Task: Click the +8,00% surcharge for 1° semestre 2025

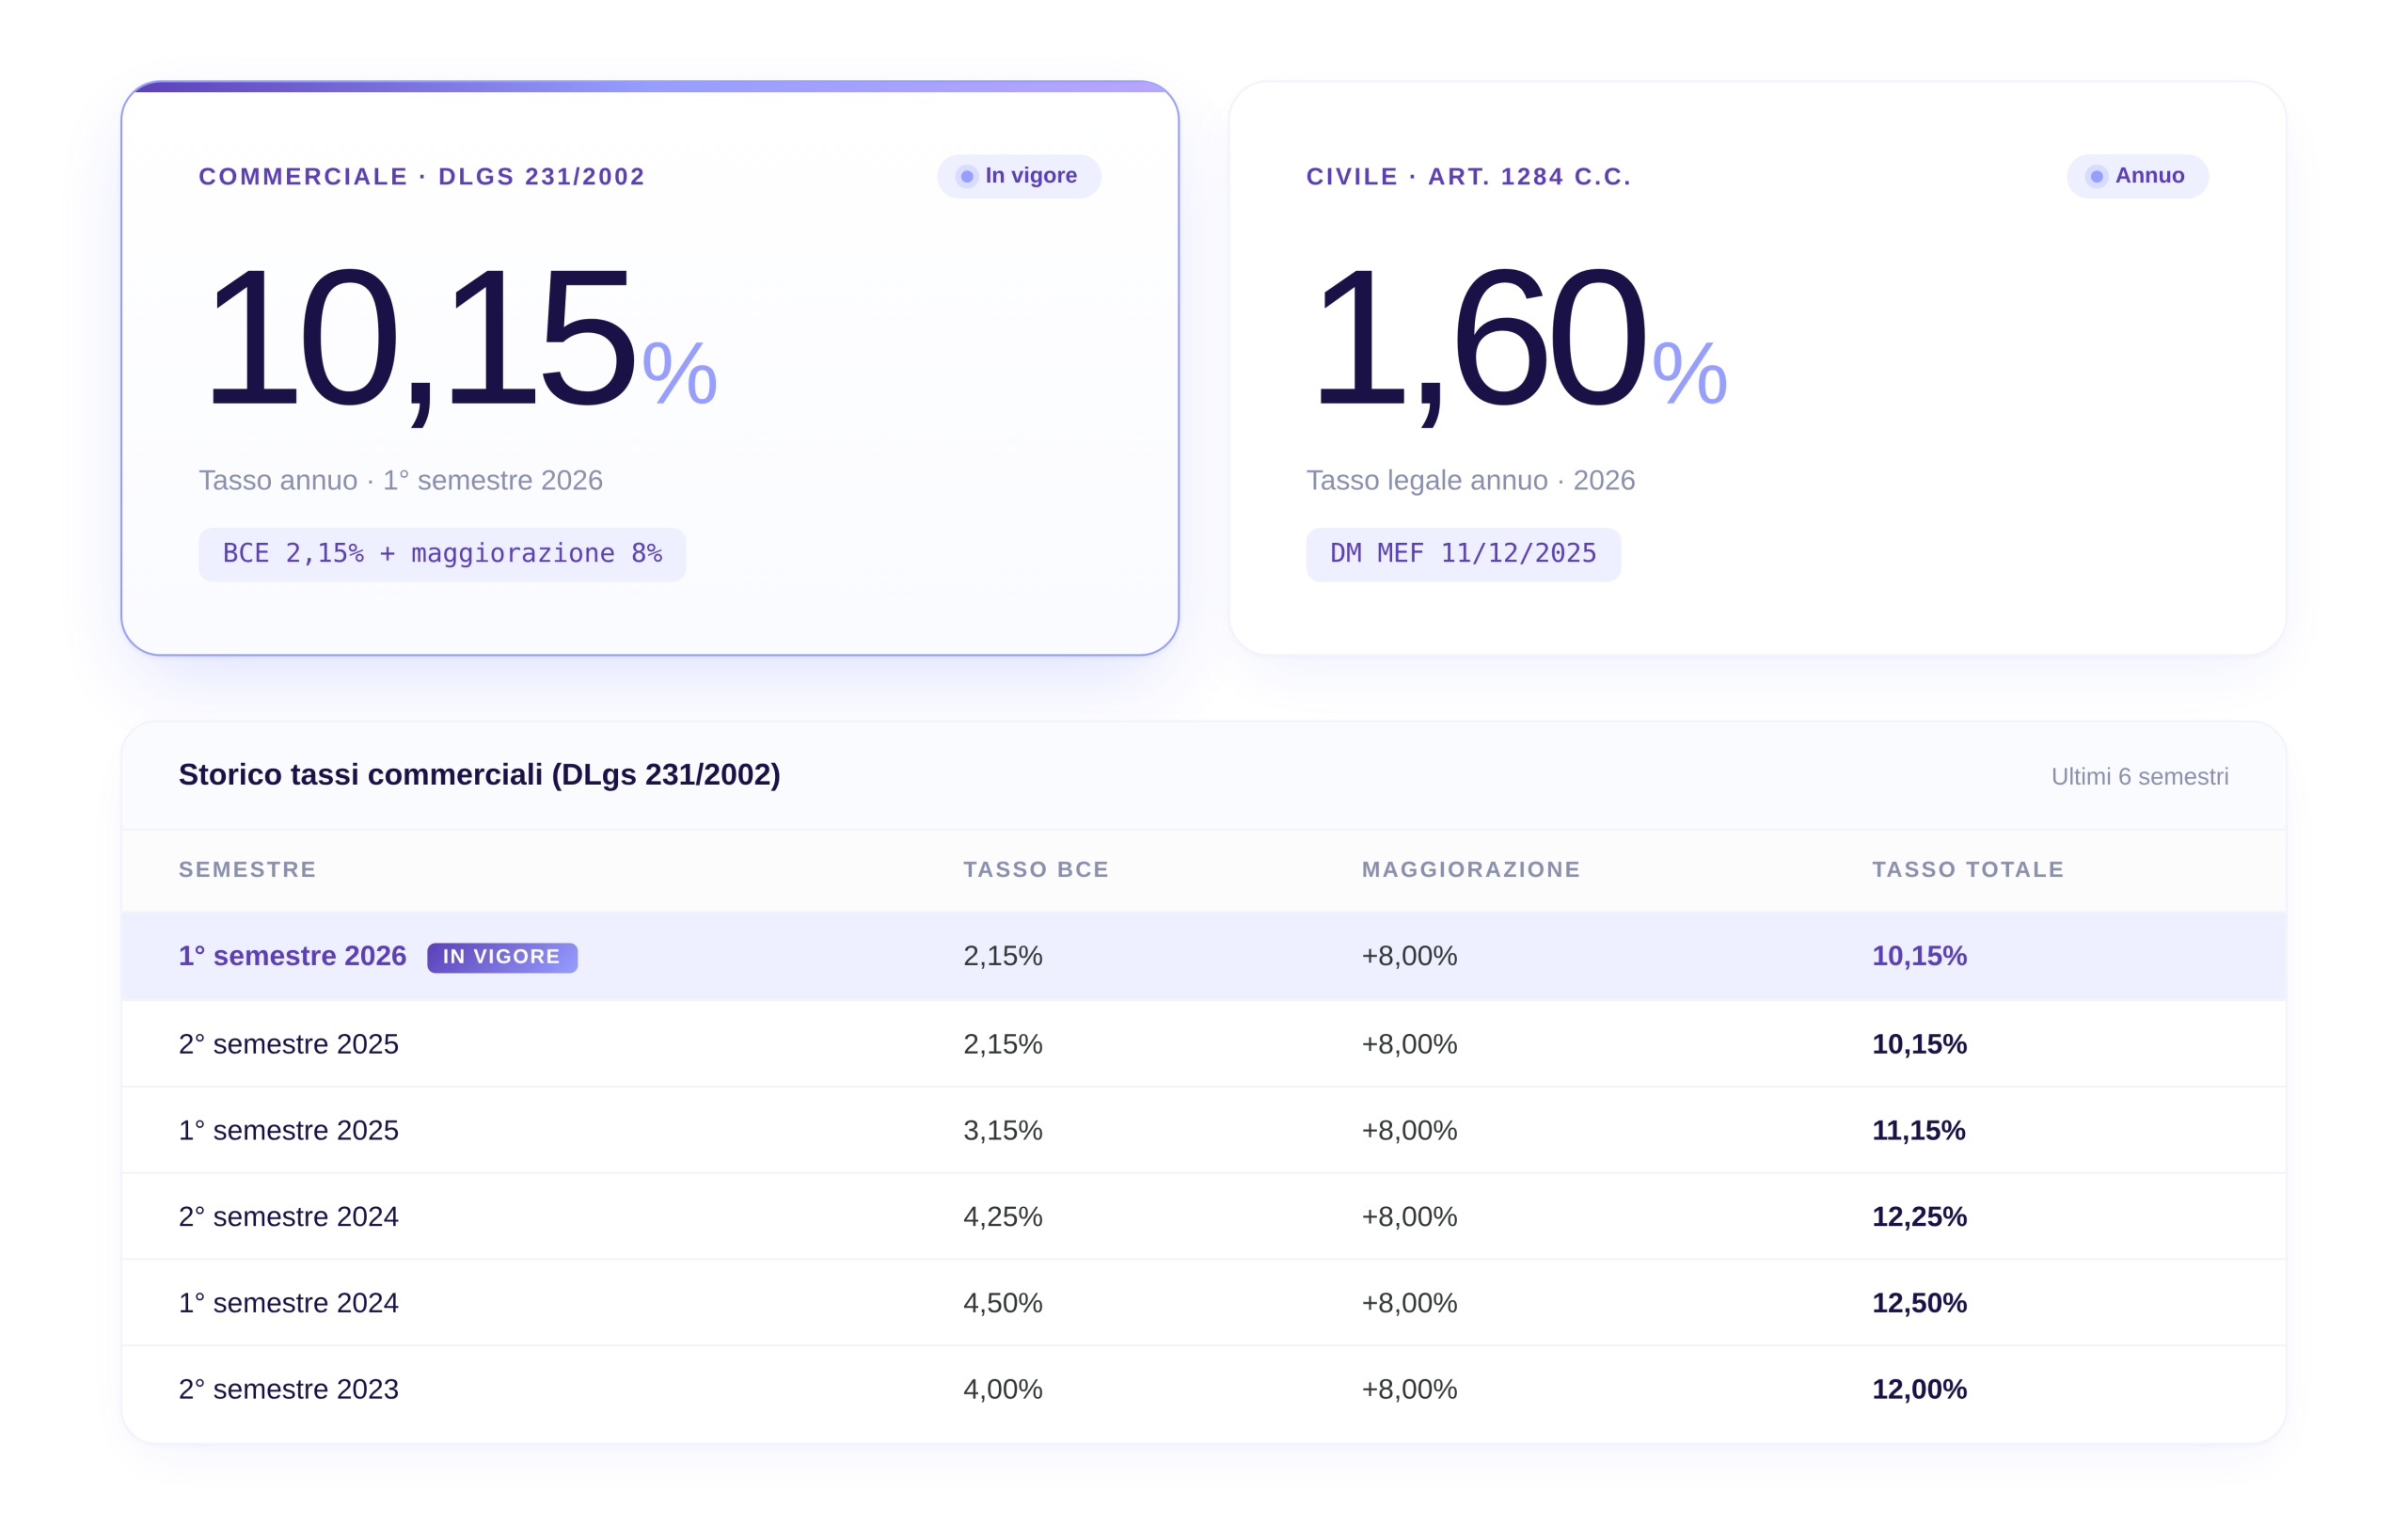Action: (1409, 1130)
